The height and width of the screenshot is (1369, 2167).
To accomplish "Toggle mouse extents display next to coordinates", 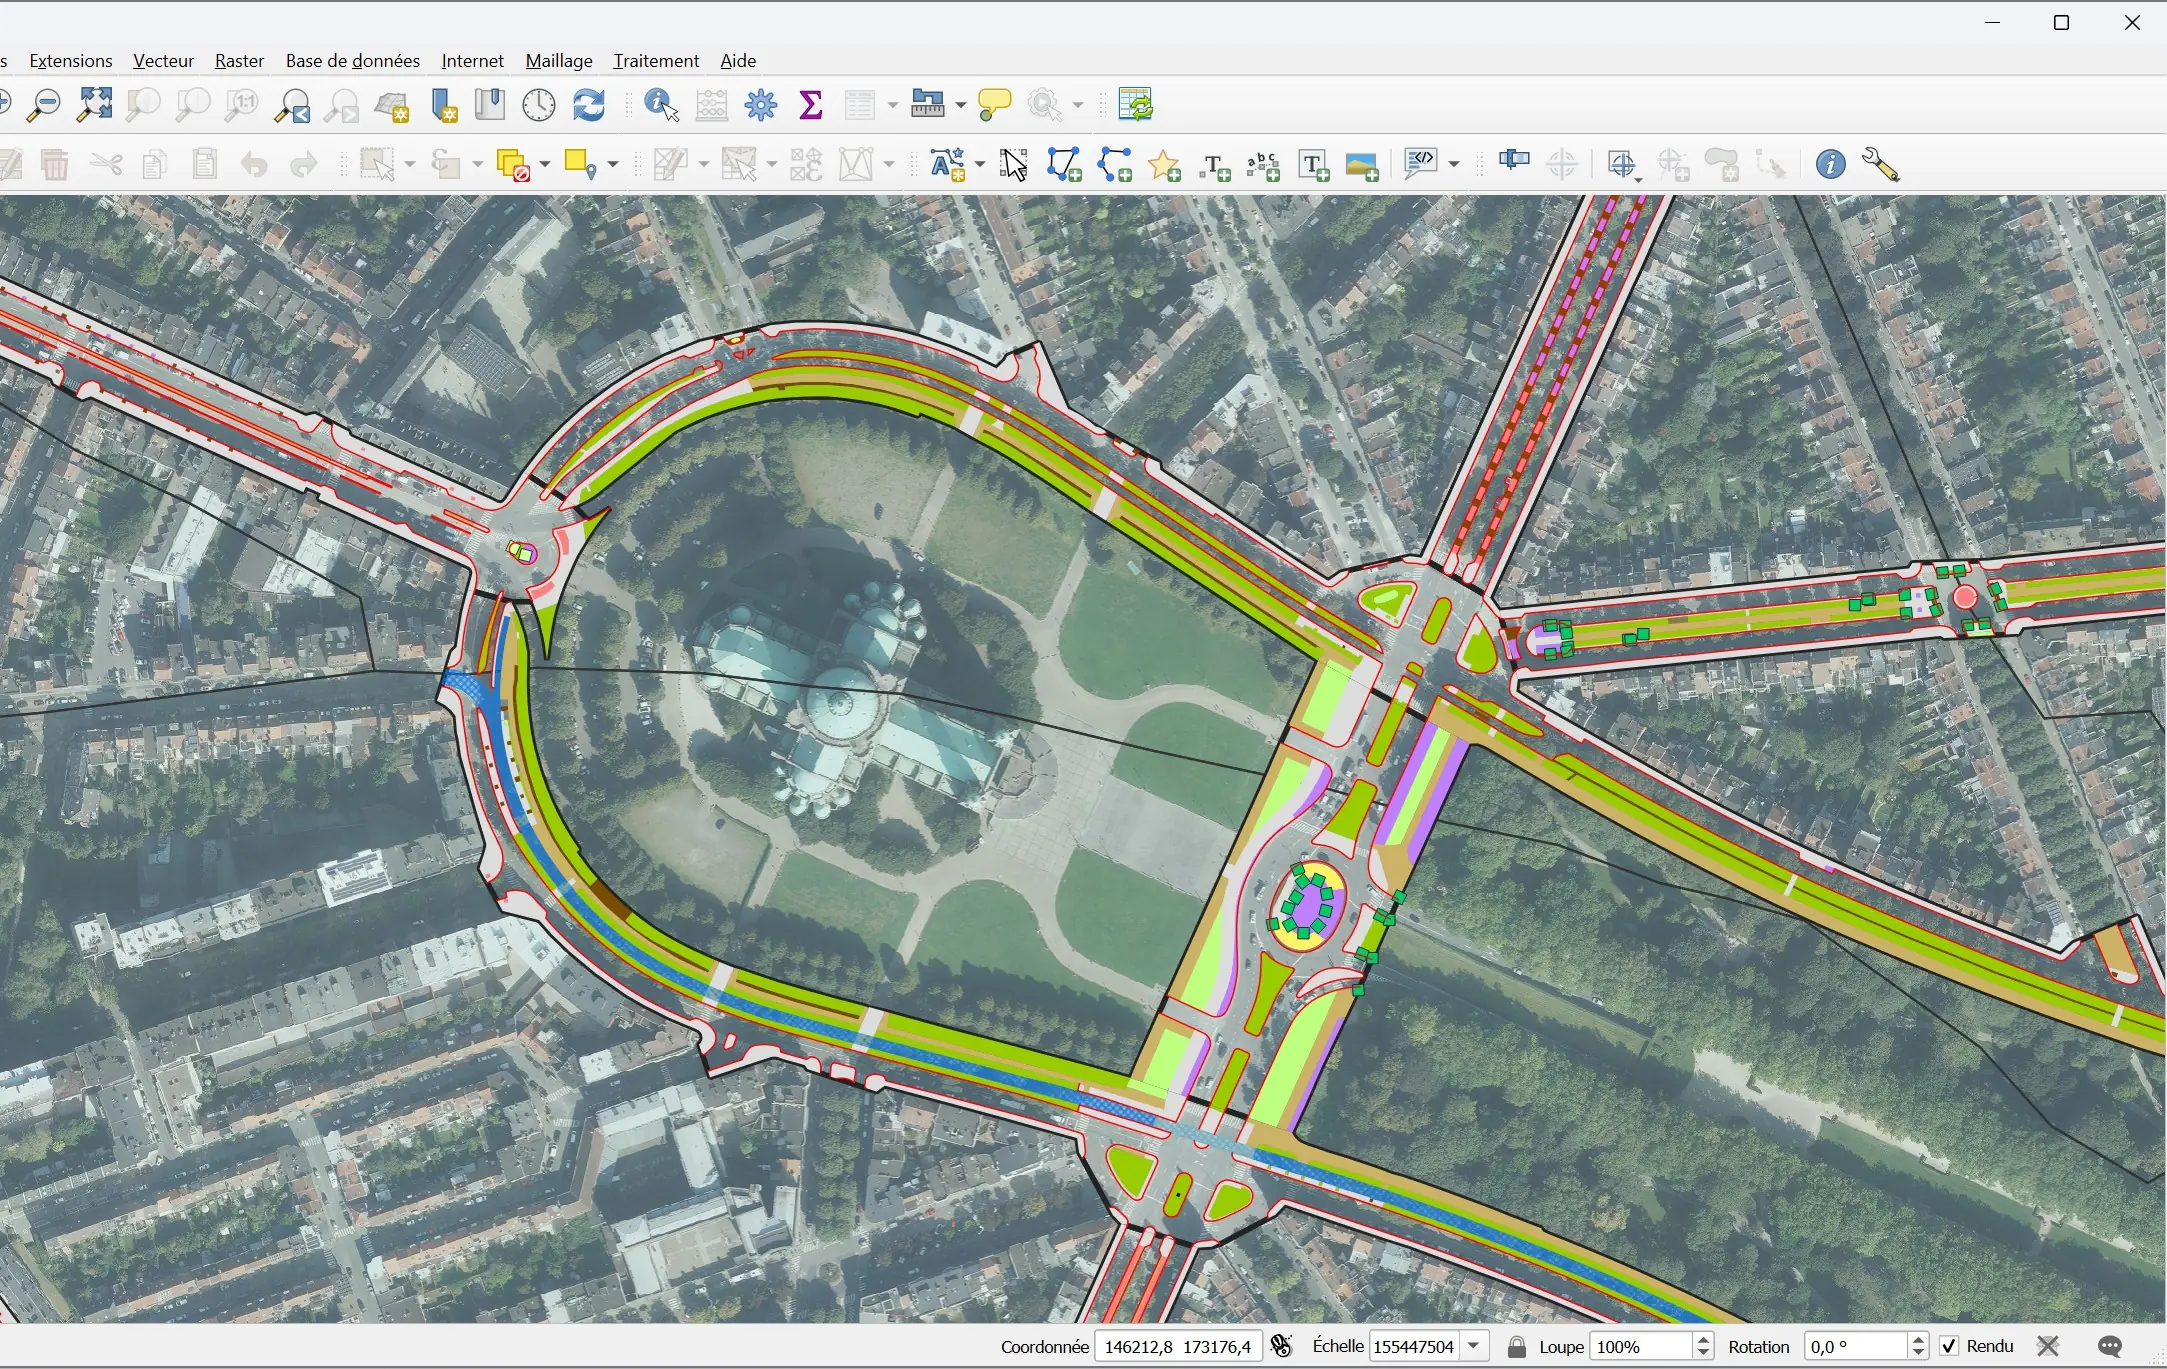I will 1282,1346.
